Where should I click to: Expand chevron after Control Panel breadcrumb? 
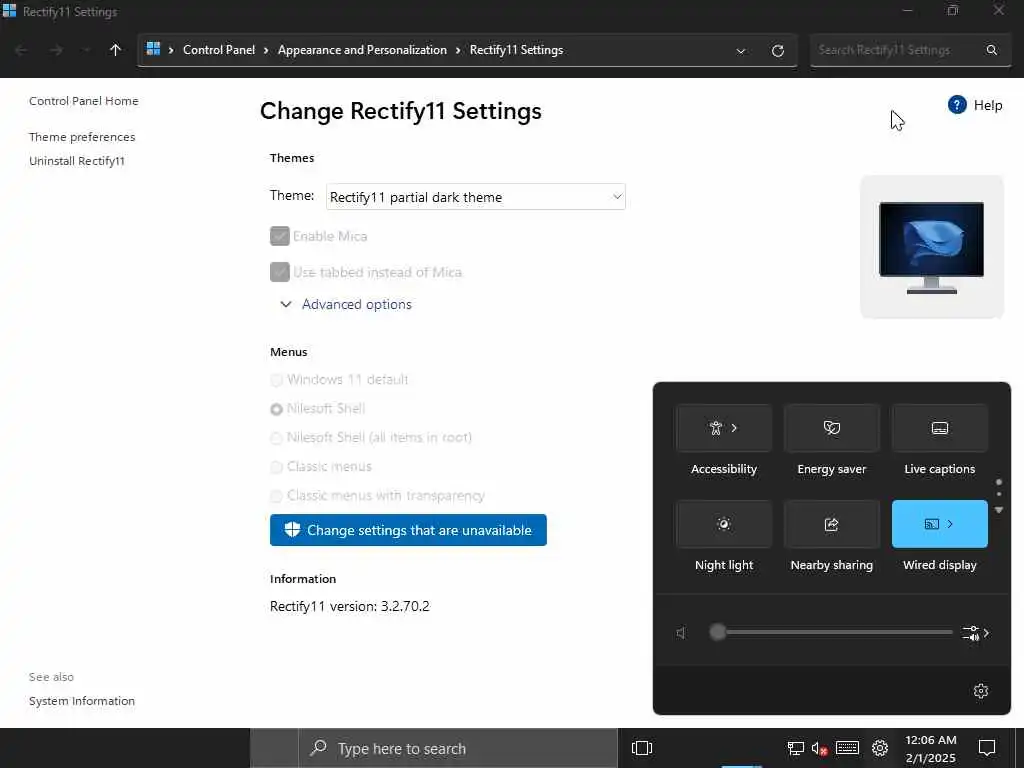(x=266, y=50)
